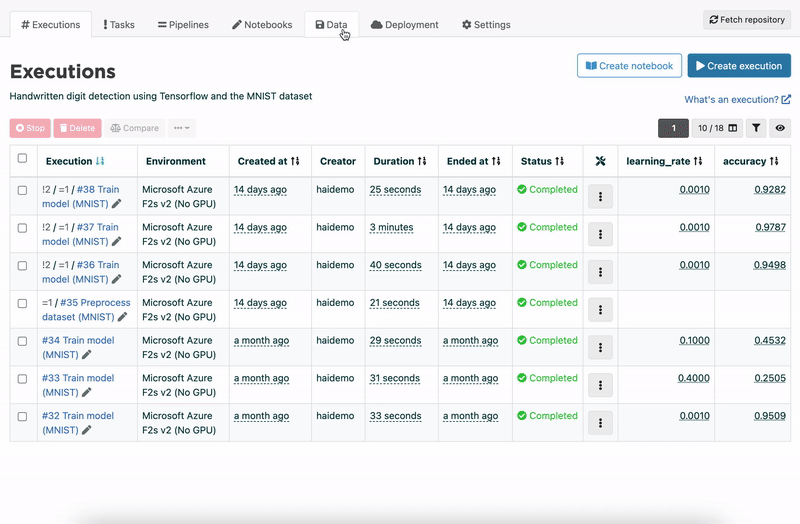
Task: Edit title of execution #35 via pencil
Action: (122, 317)
